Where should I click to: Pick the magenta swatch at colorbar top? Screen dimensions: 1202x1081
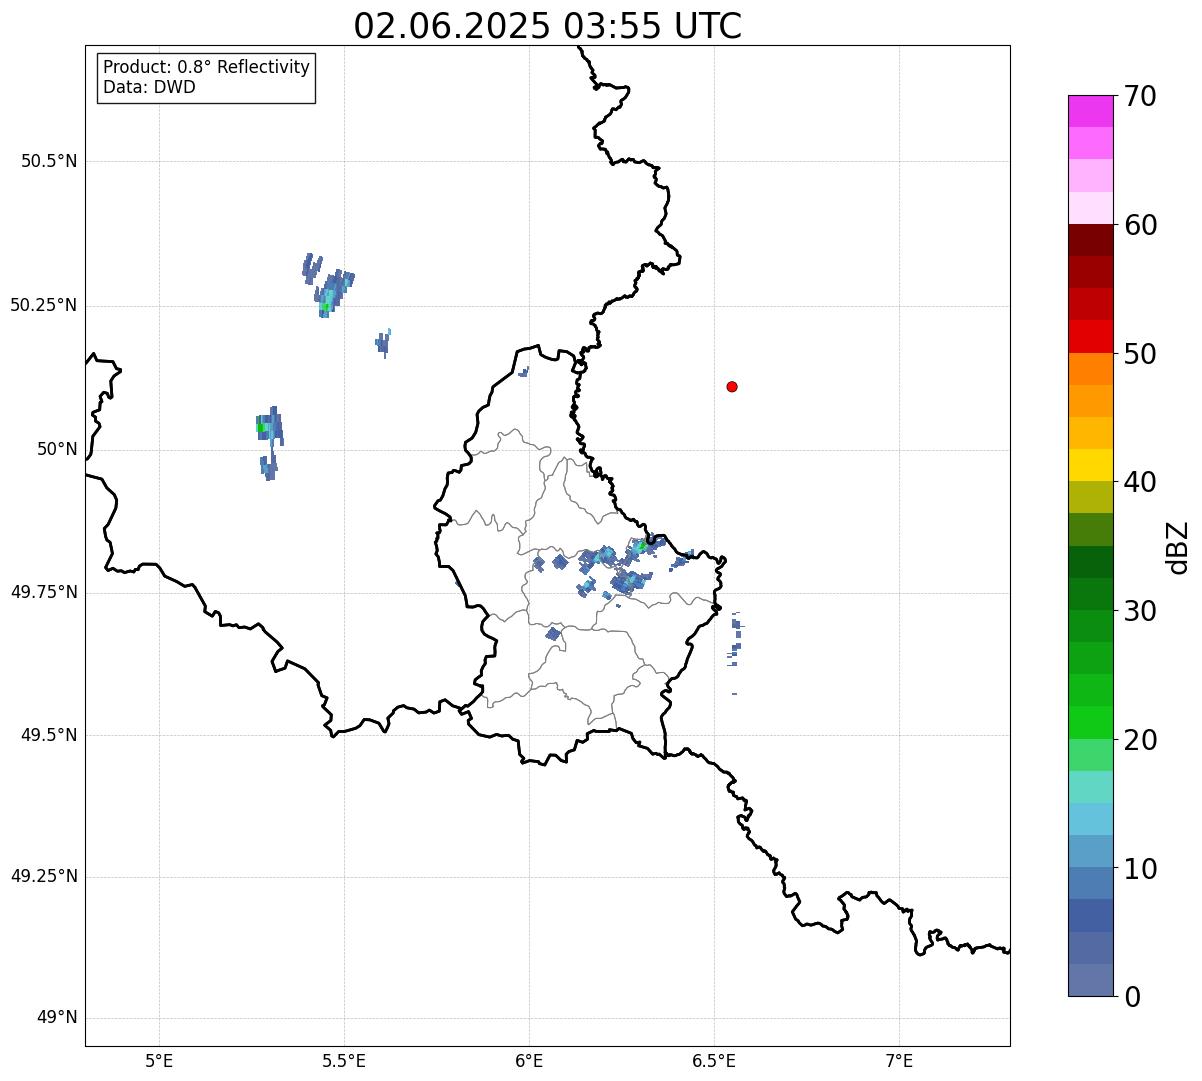point(1090,111)
